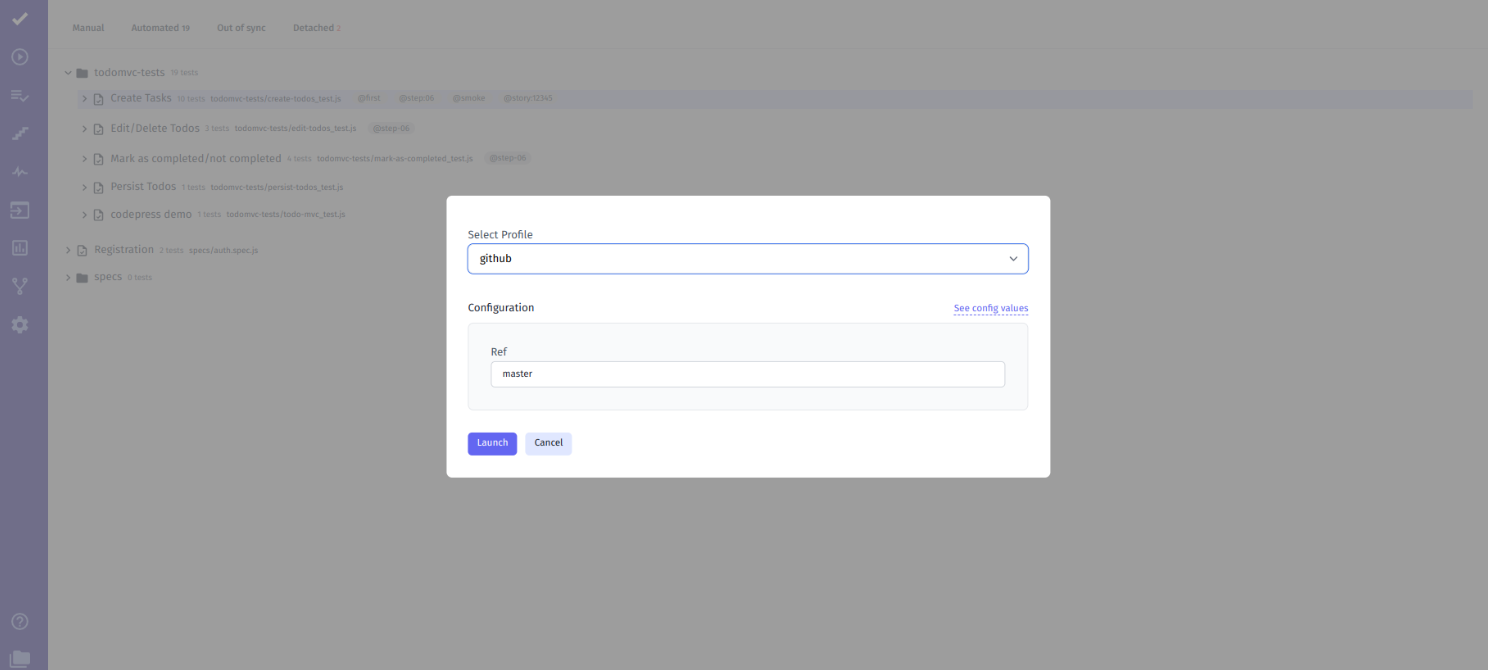Open the See config values link
This screenshot has height=670, width=1488.
990,308
